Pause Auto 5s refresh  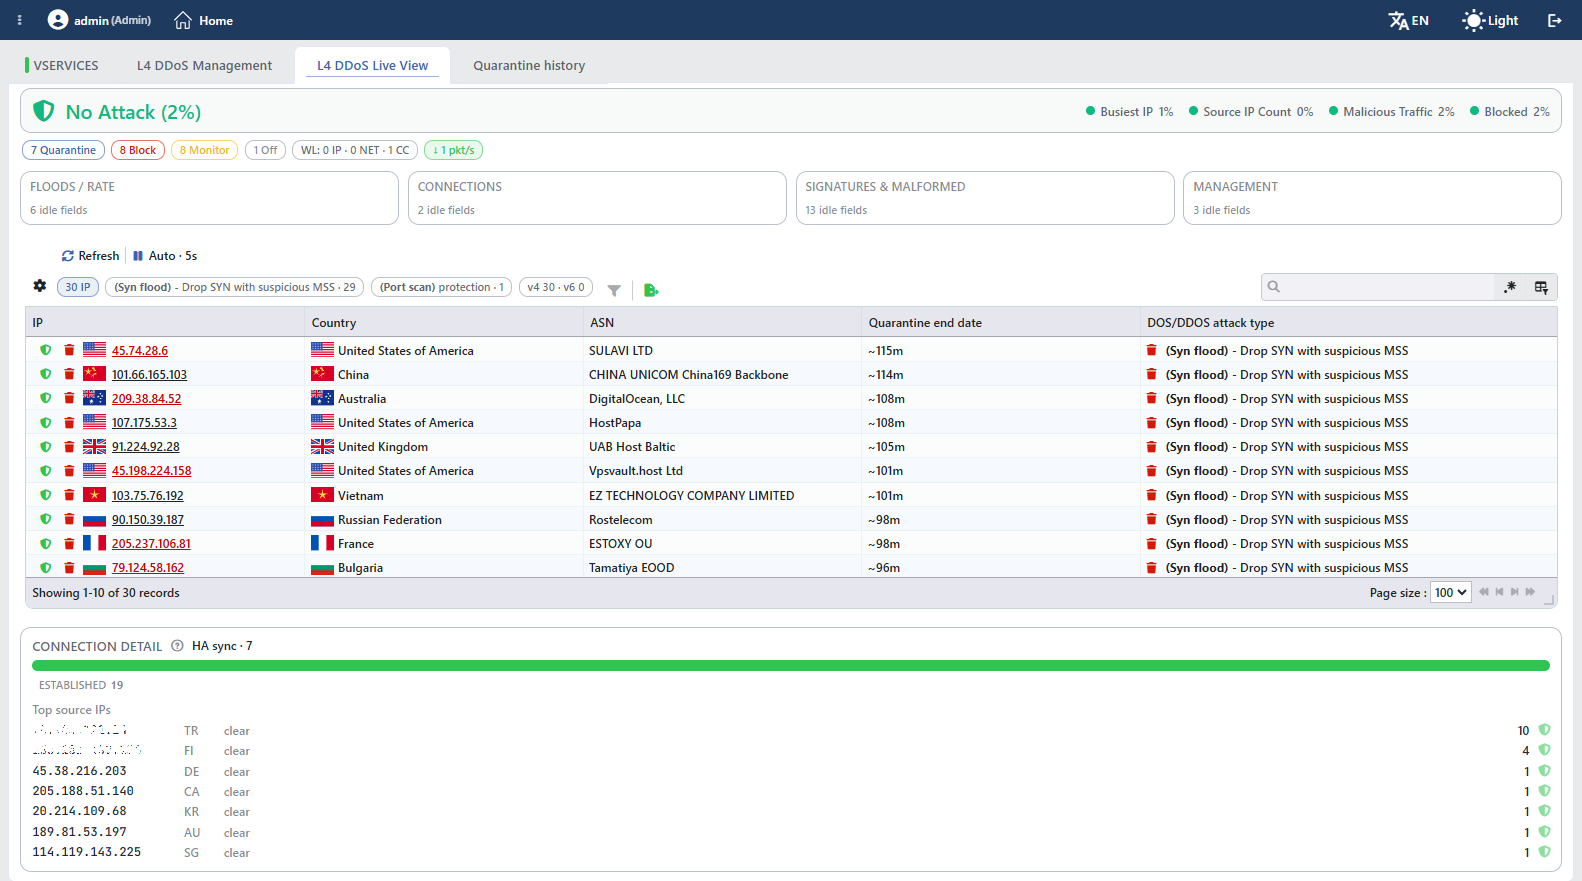click(165, 256)
